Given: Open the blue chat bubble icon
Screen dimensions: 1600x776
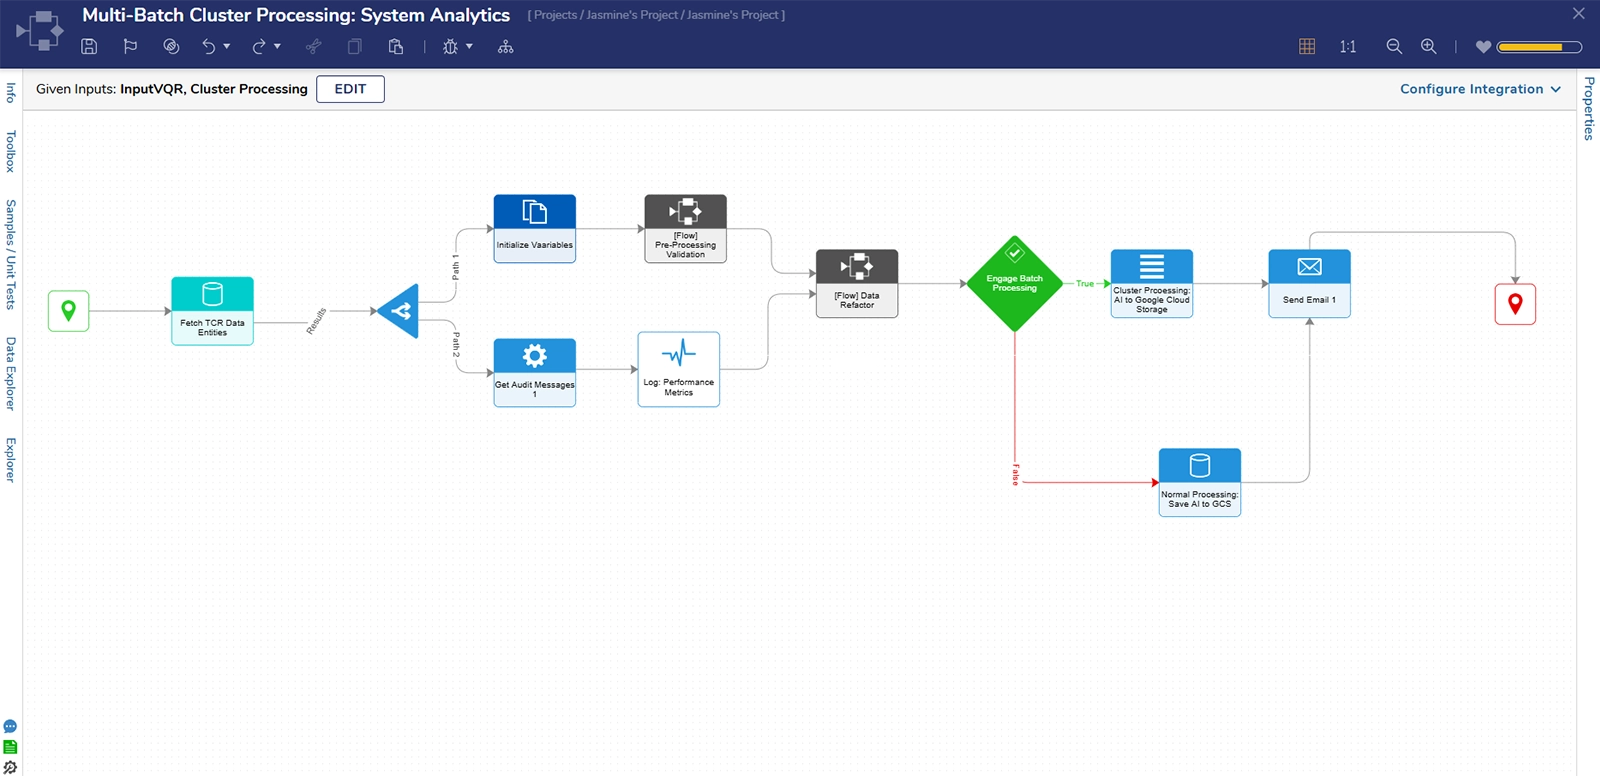Looking at the screenshot, I should click(x=10, y=726).
